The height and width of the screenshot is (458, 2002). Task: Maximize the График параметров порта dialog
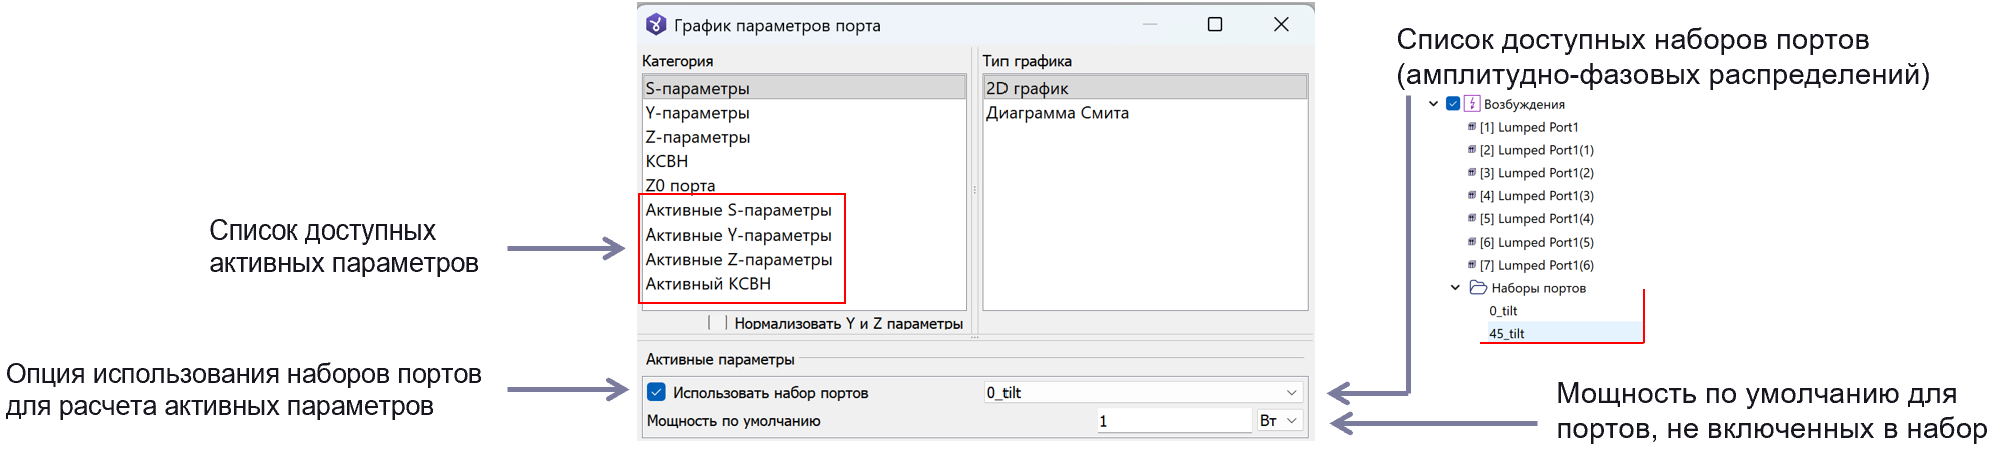pyautogui.click(x=1215, y=24)
